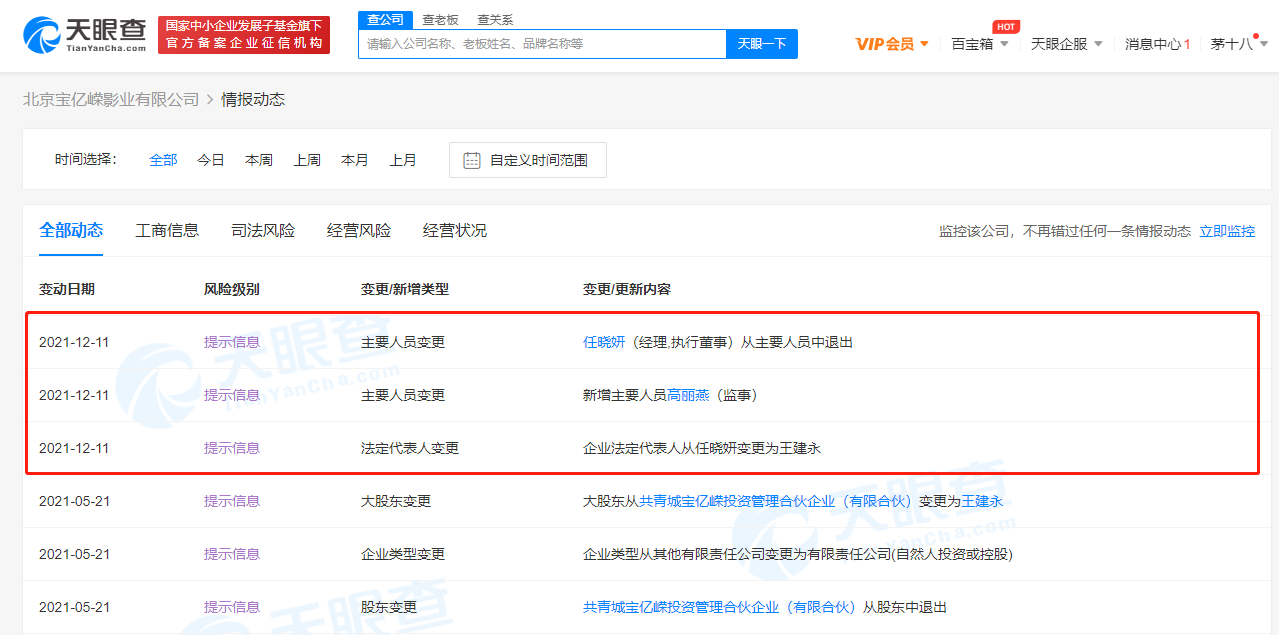Click calendar icon for custom time range
This screenshot has width=1279, height=635.
point(472,160)
